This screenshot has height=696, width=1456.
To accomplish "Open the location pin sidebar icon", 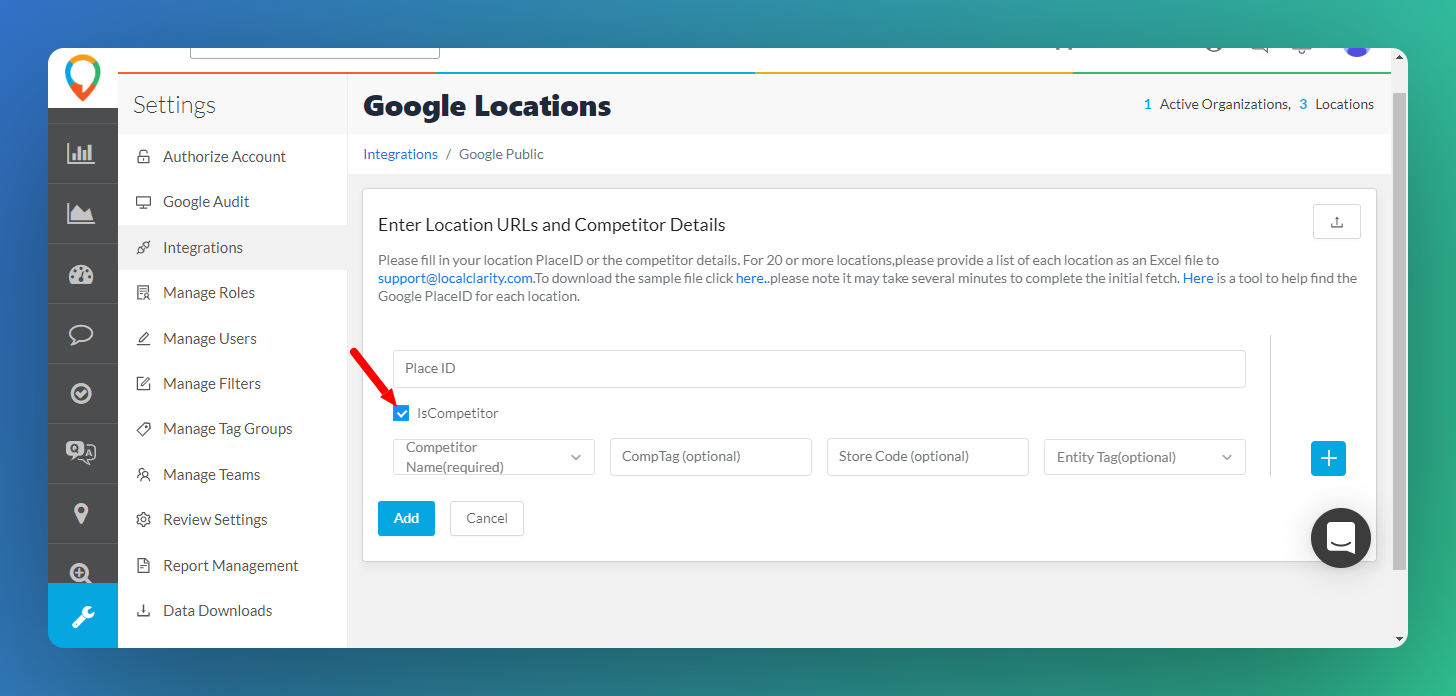I will tap(81, 513).
